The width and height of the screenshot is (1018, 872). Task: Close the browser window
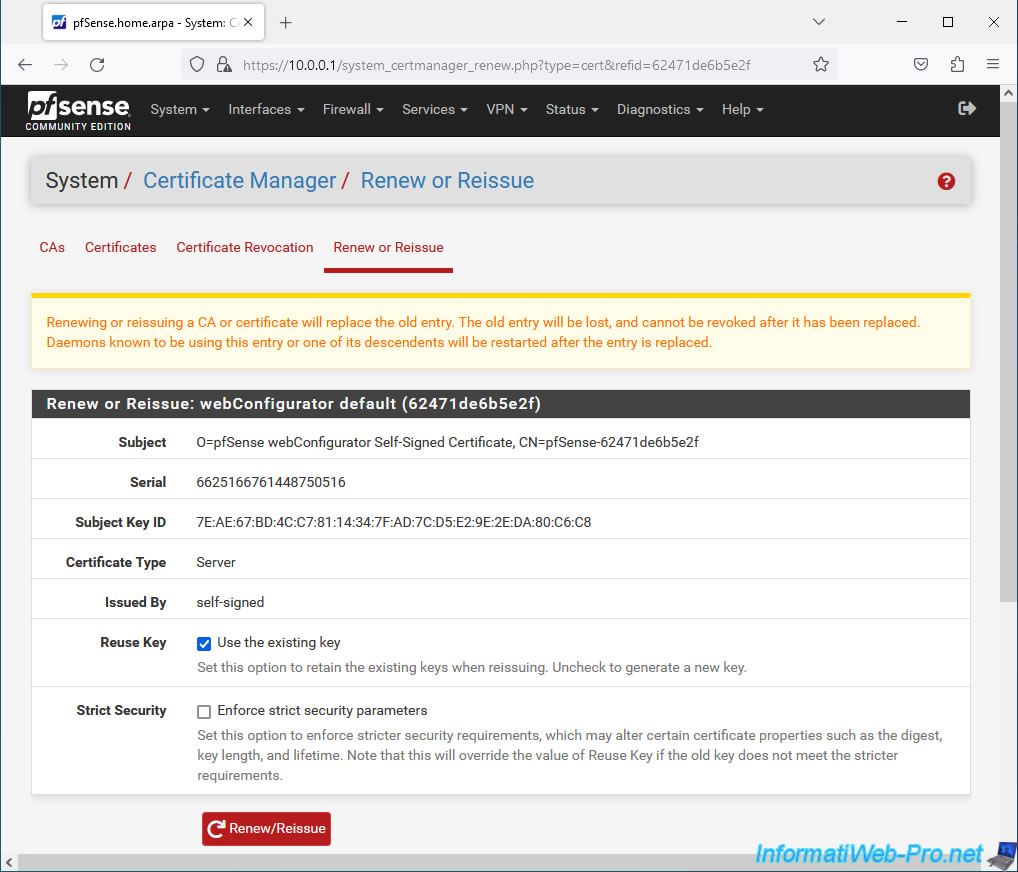pyautogui.click(x=993, y=22)
